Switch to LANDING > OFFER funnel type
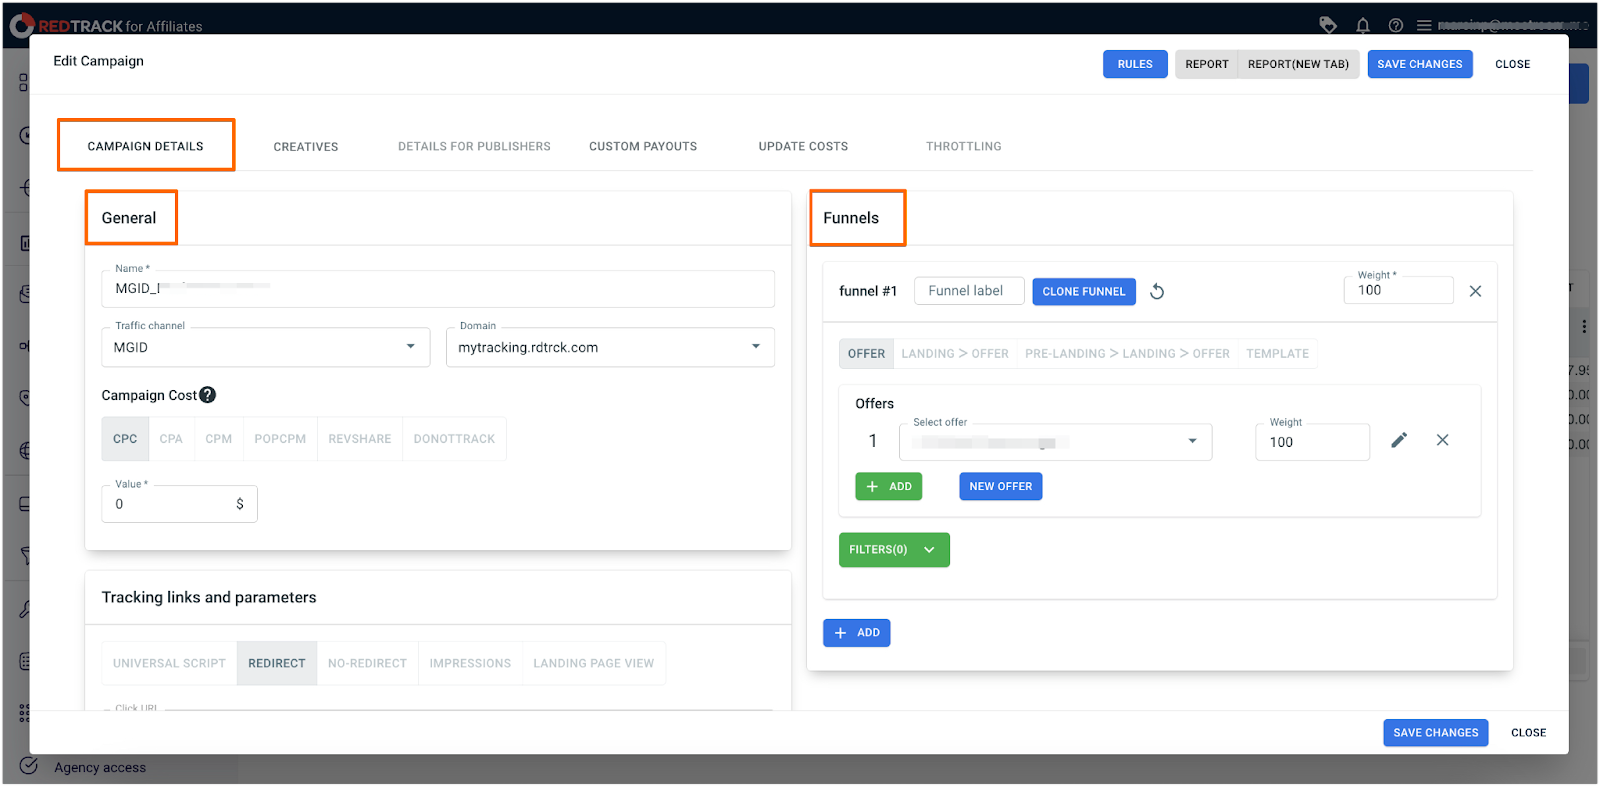This screenshot has height=787, width=1600. coord(954,354)
